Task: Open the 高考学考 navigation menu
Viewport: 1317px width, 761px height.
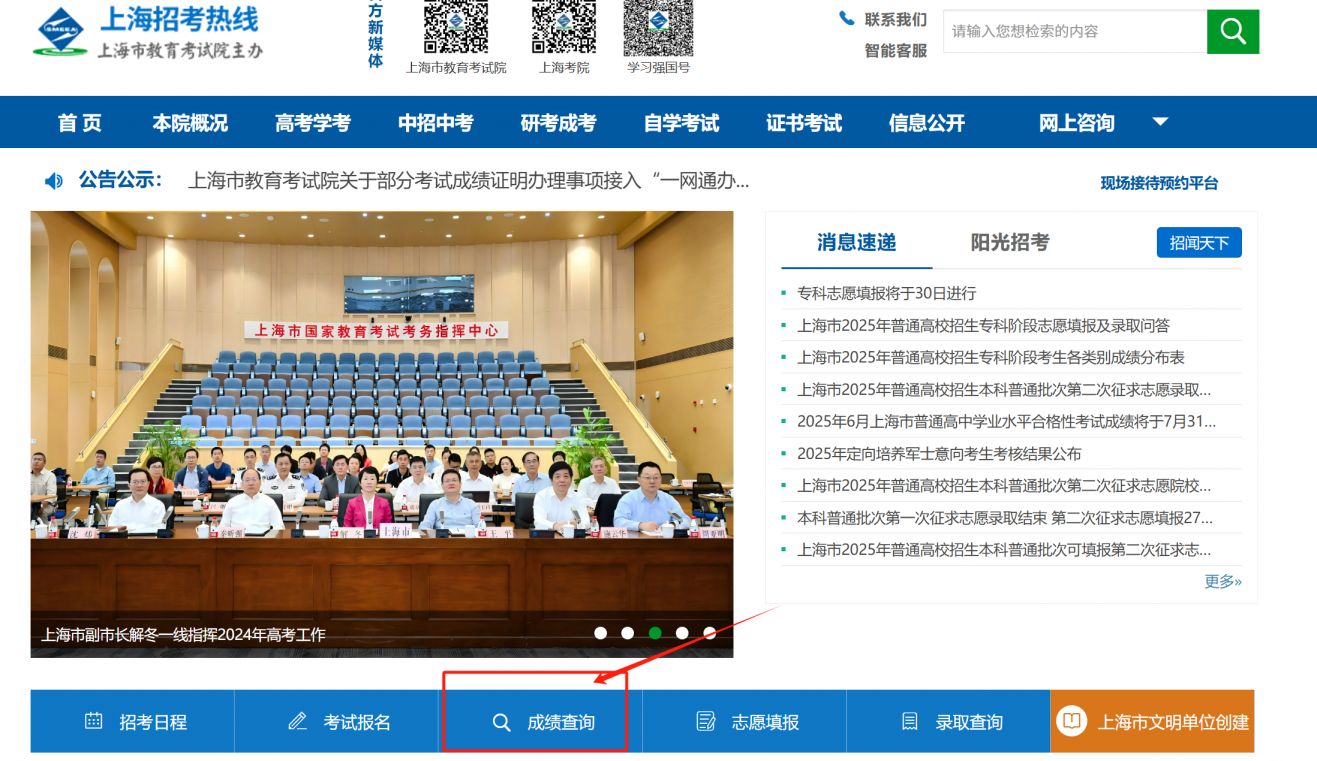Action: click(313, 123)
